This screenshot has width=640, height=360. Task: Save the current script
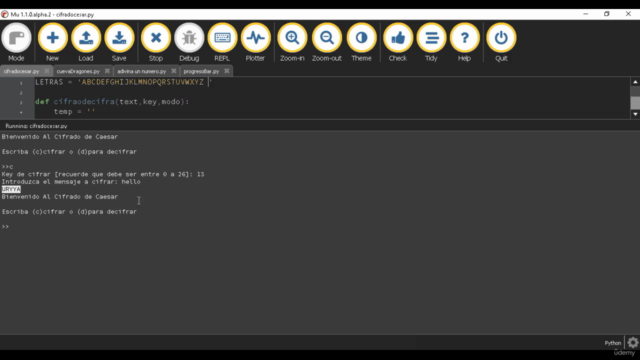click(x=119, y=42)
